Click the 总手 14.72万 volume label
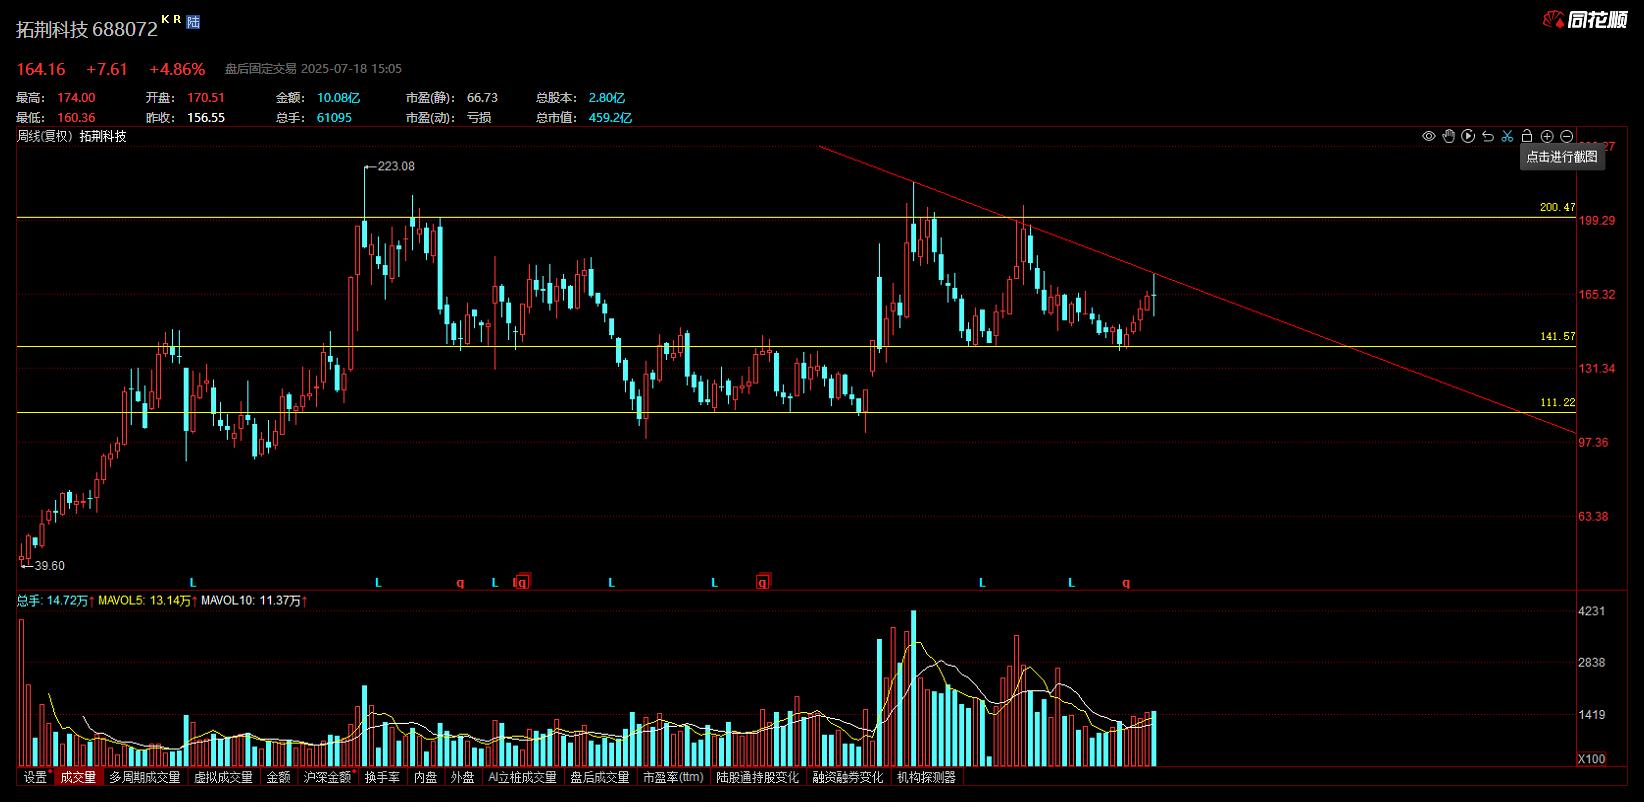 [x=55, y=601]
